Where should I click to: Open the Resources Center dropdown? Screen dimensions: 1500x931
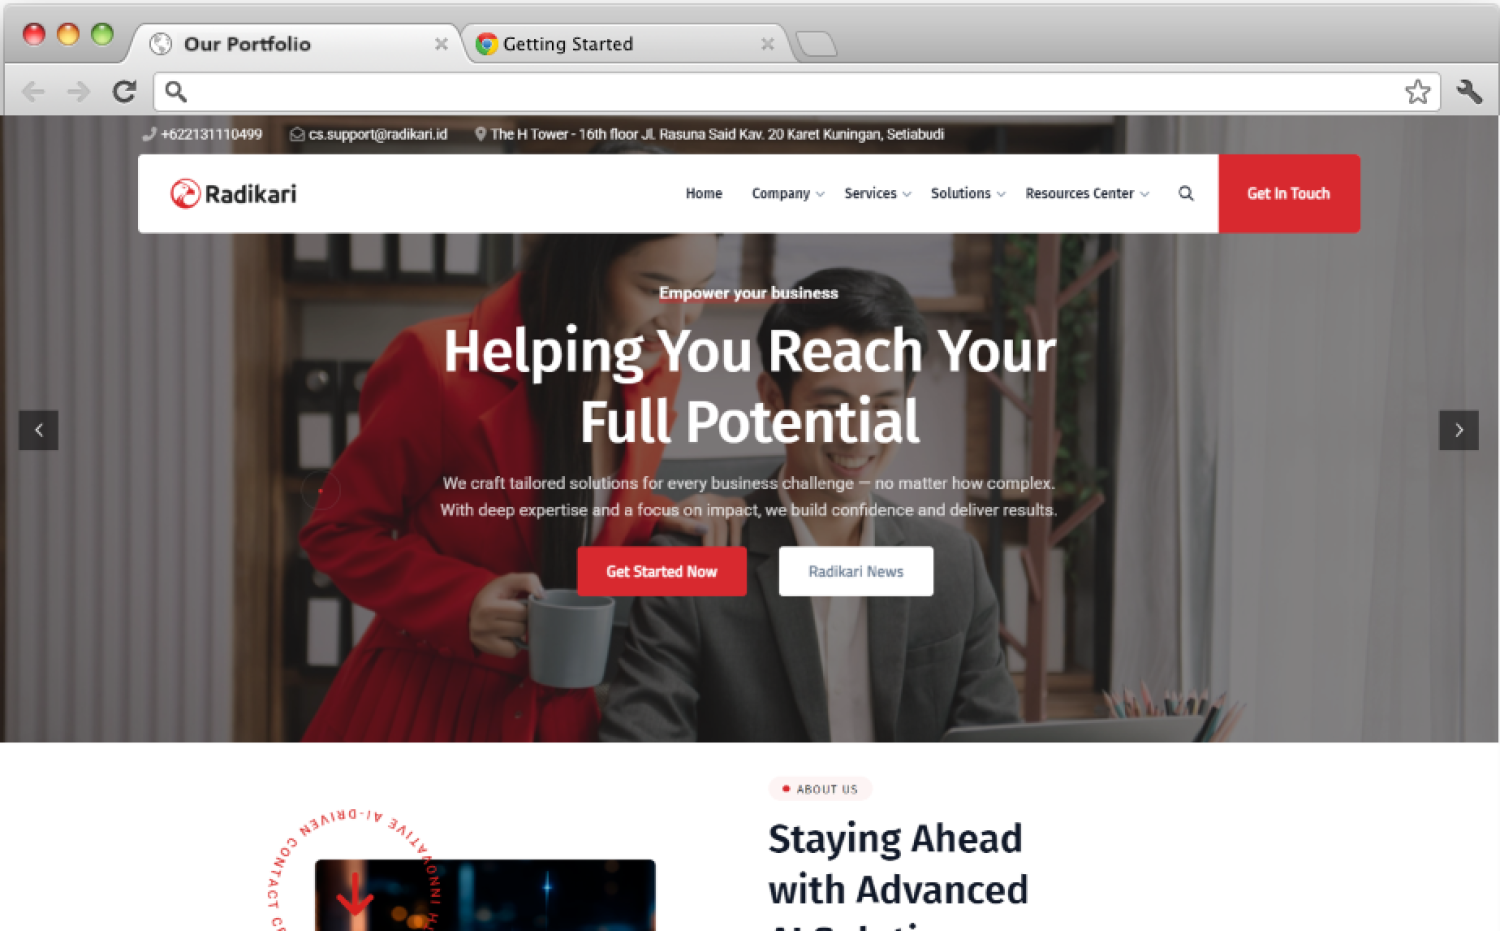[x=1087, y=193]
